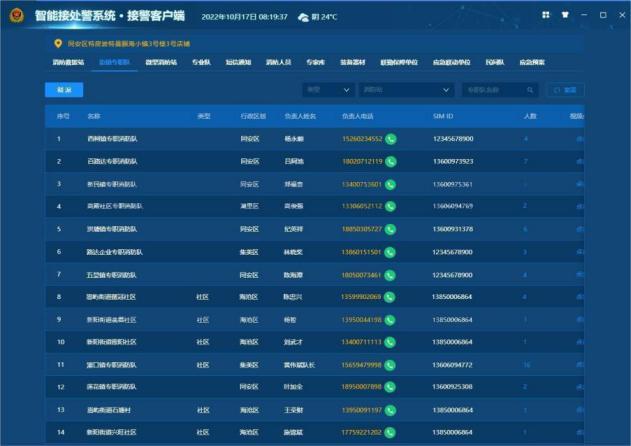Image resolution: width=631 pixels, height=446 pixels.
Task: Call the contact in row 4
Action: coord(390,206)
